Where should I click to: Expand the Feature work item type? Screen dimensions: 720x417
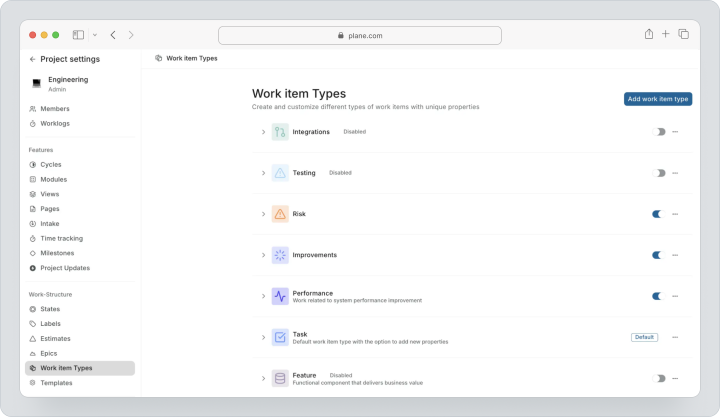[x=263, y=378]
